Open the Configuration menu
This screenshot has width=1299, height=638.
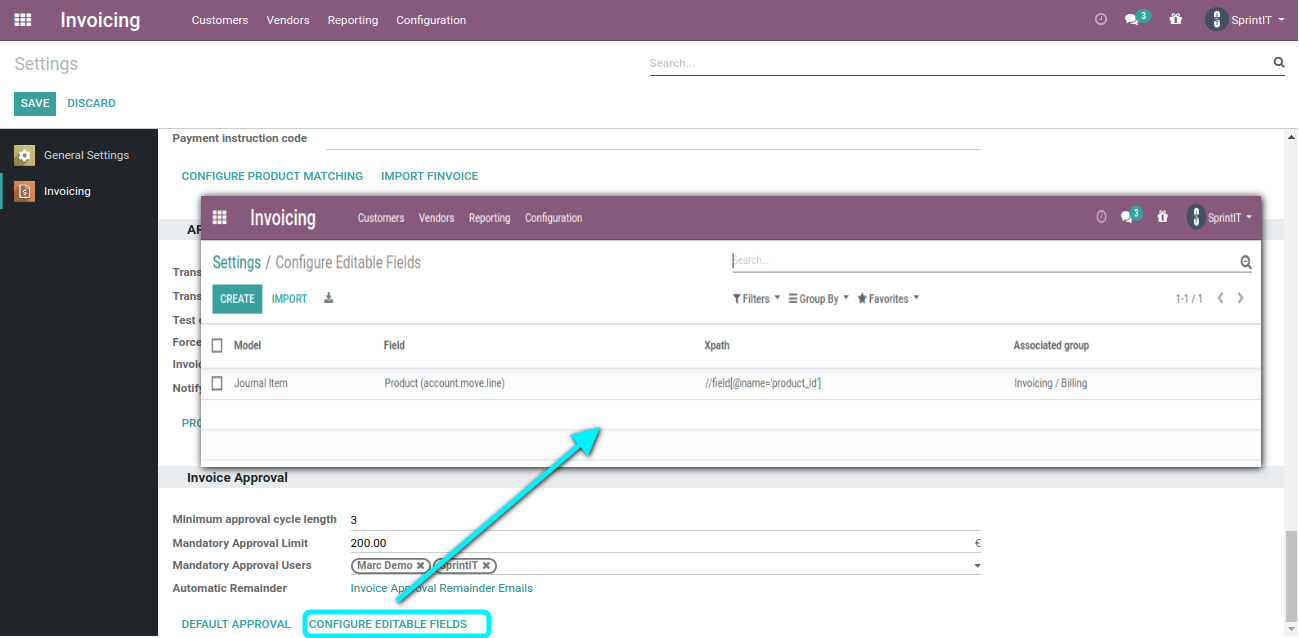tap(431, 19)
